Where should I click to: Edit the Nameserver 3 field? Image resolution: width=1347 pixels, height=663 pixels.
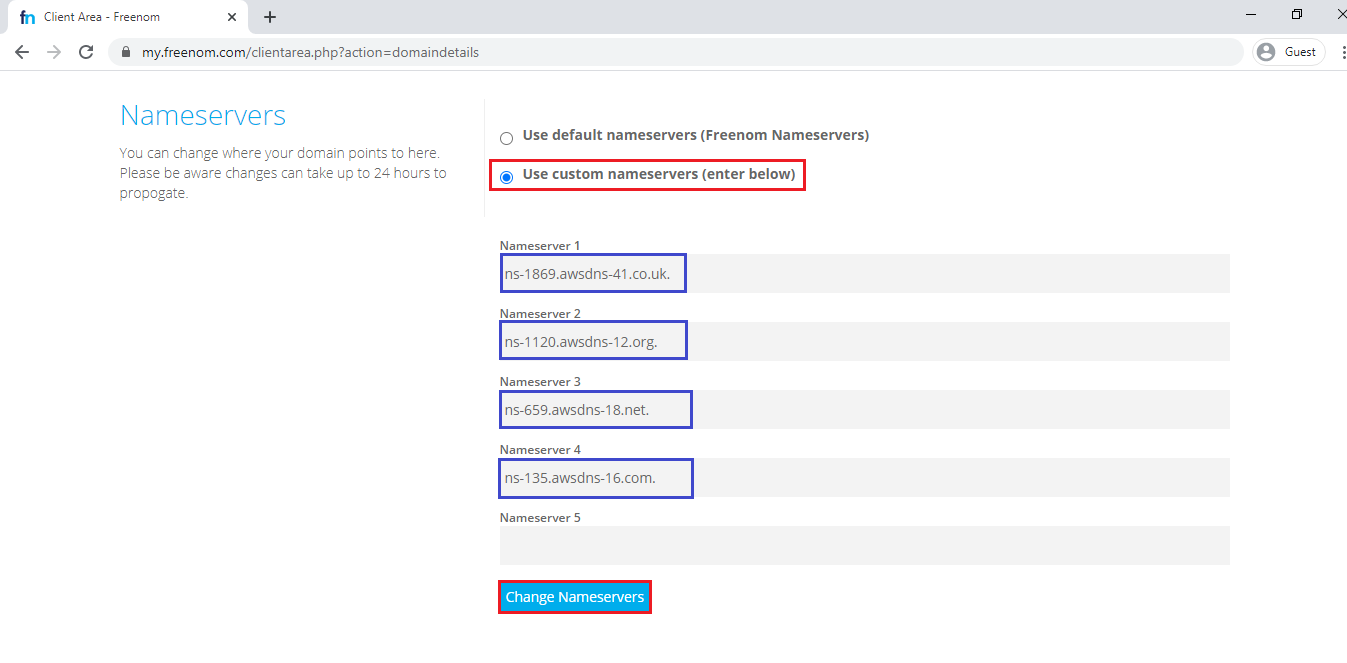(x=864, y=409)
